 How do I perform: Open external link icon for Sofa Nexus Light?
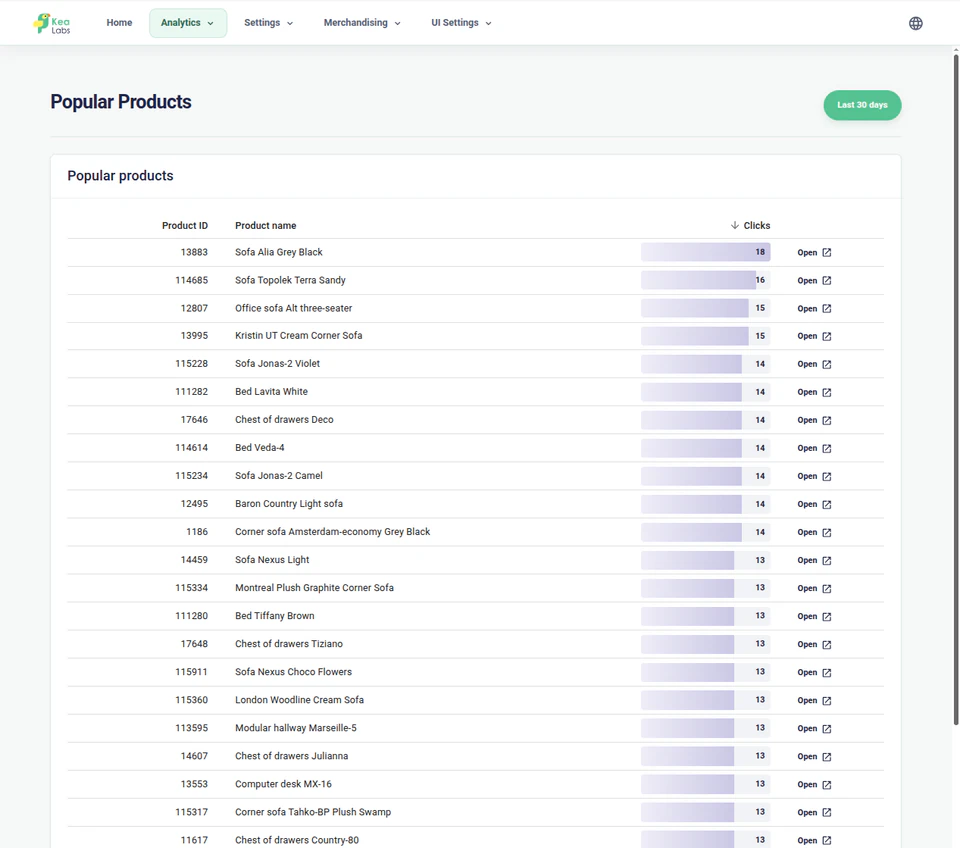(827, 560)
